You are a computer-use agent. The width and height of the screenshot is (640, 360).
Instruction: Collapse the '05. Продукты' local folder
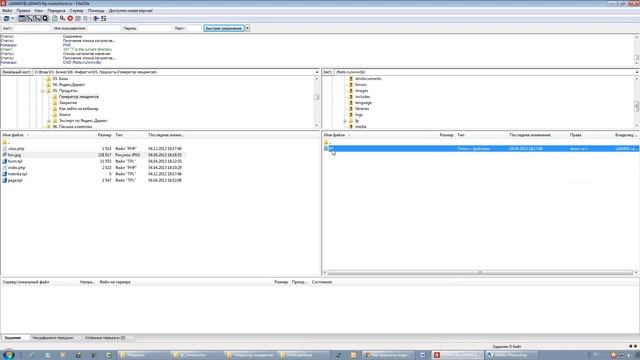[42, 91]
